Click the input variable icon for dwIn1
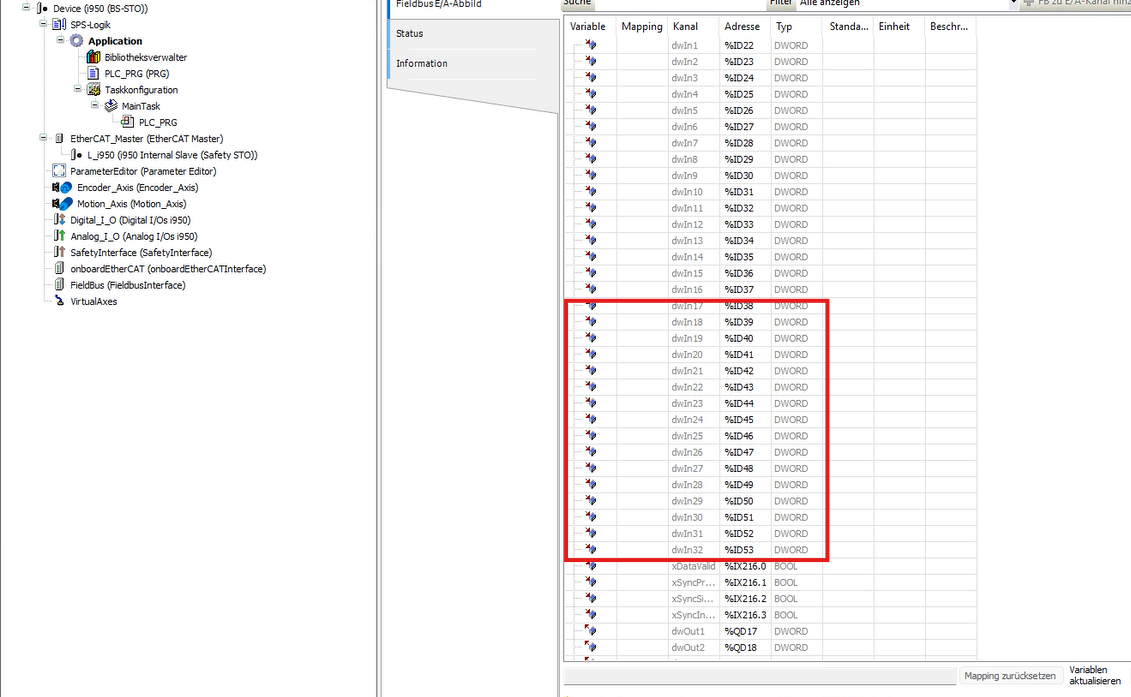The width and height of the screenshot is (1131, 697). 590,45
